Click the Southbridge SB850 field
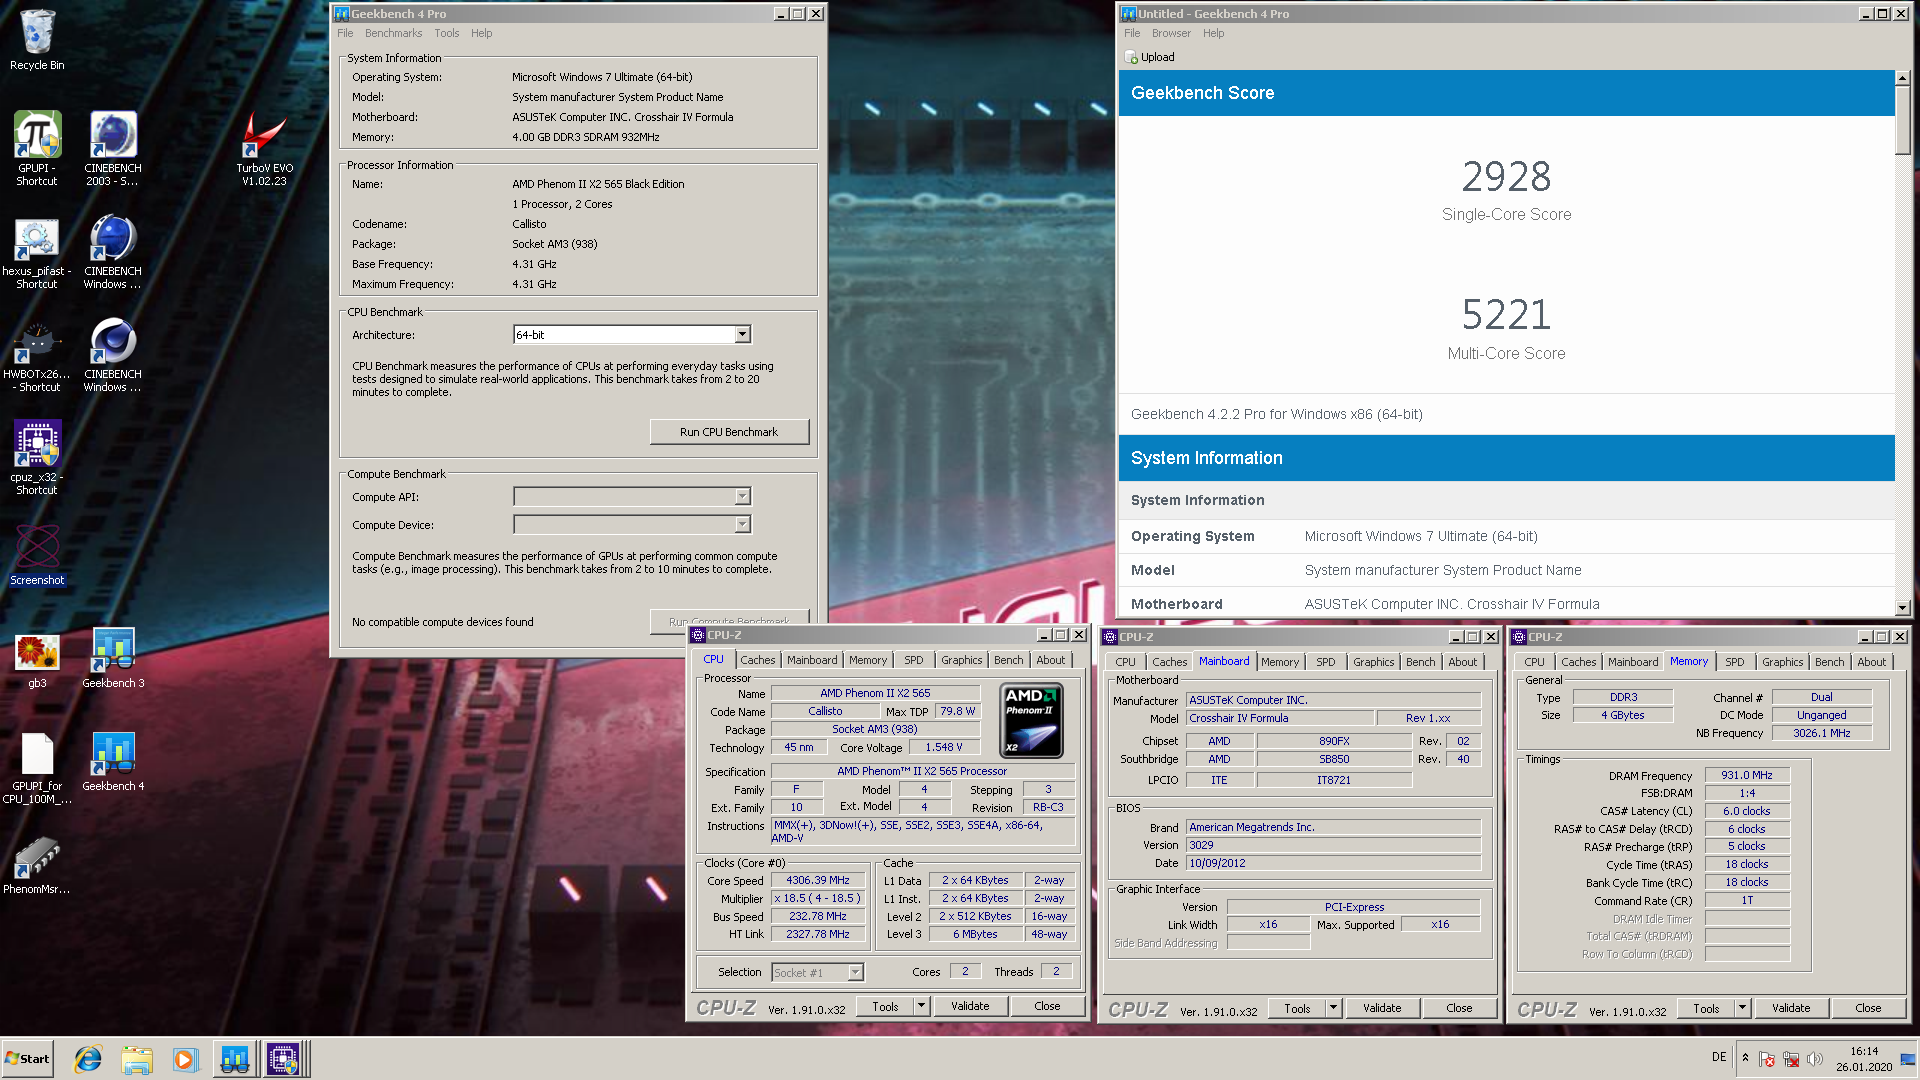The height and width of the screenshot is (1080, 1920). click(x=1333, y=759)
